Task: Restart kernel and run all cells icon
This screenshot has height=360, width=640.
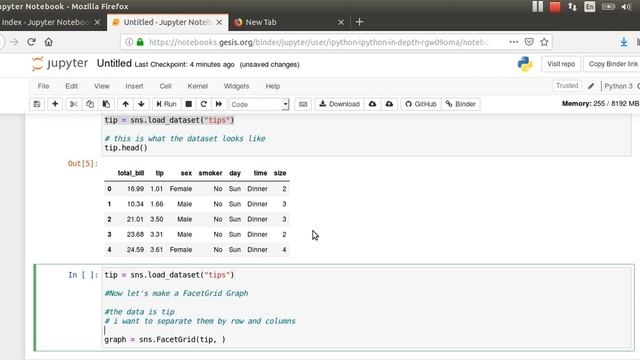Action: tap(219, 104)
